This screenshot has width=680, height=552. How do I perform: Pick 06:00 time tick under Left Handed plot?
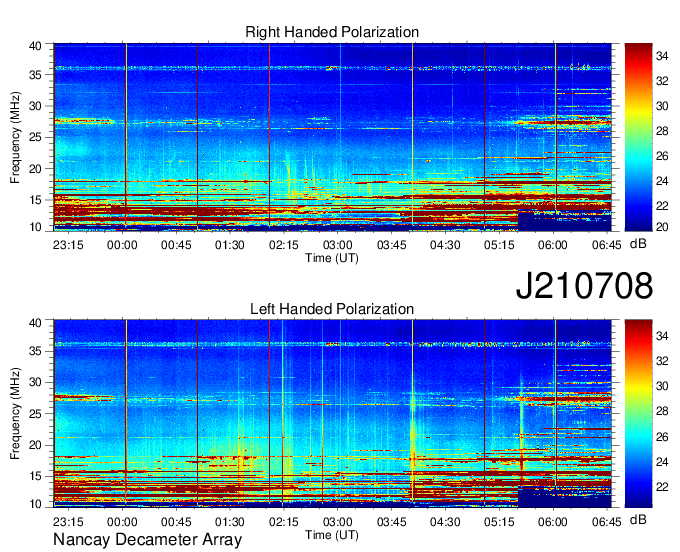(x=552, y=521)
